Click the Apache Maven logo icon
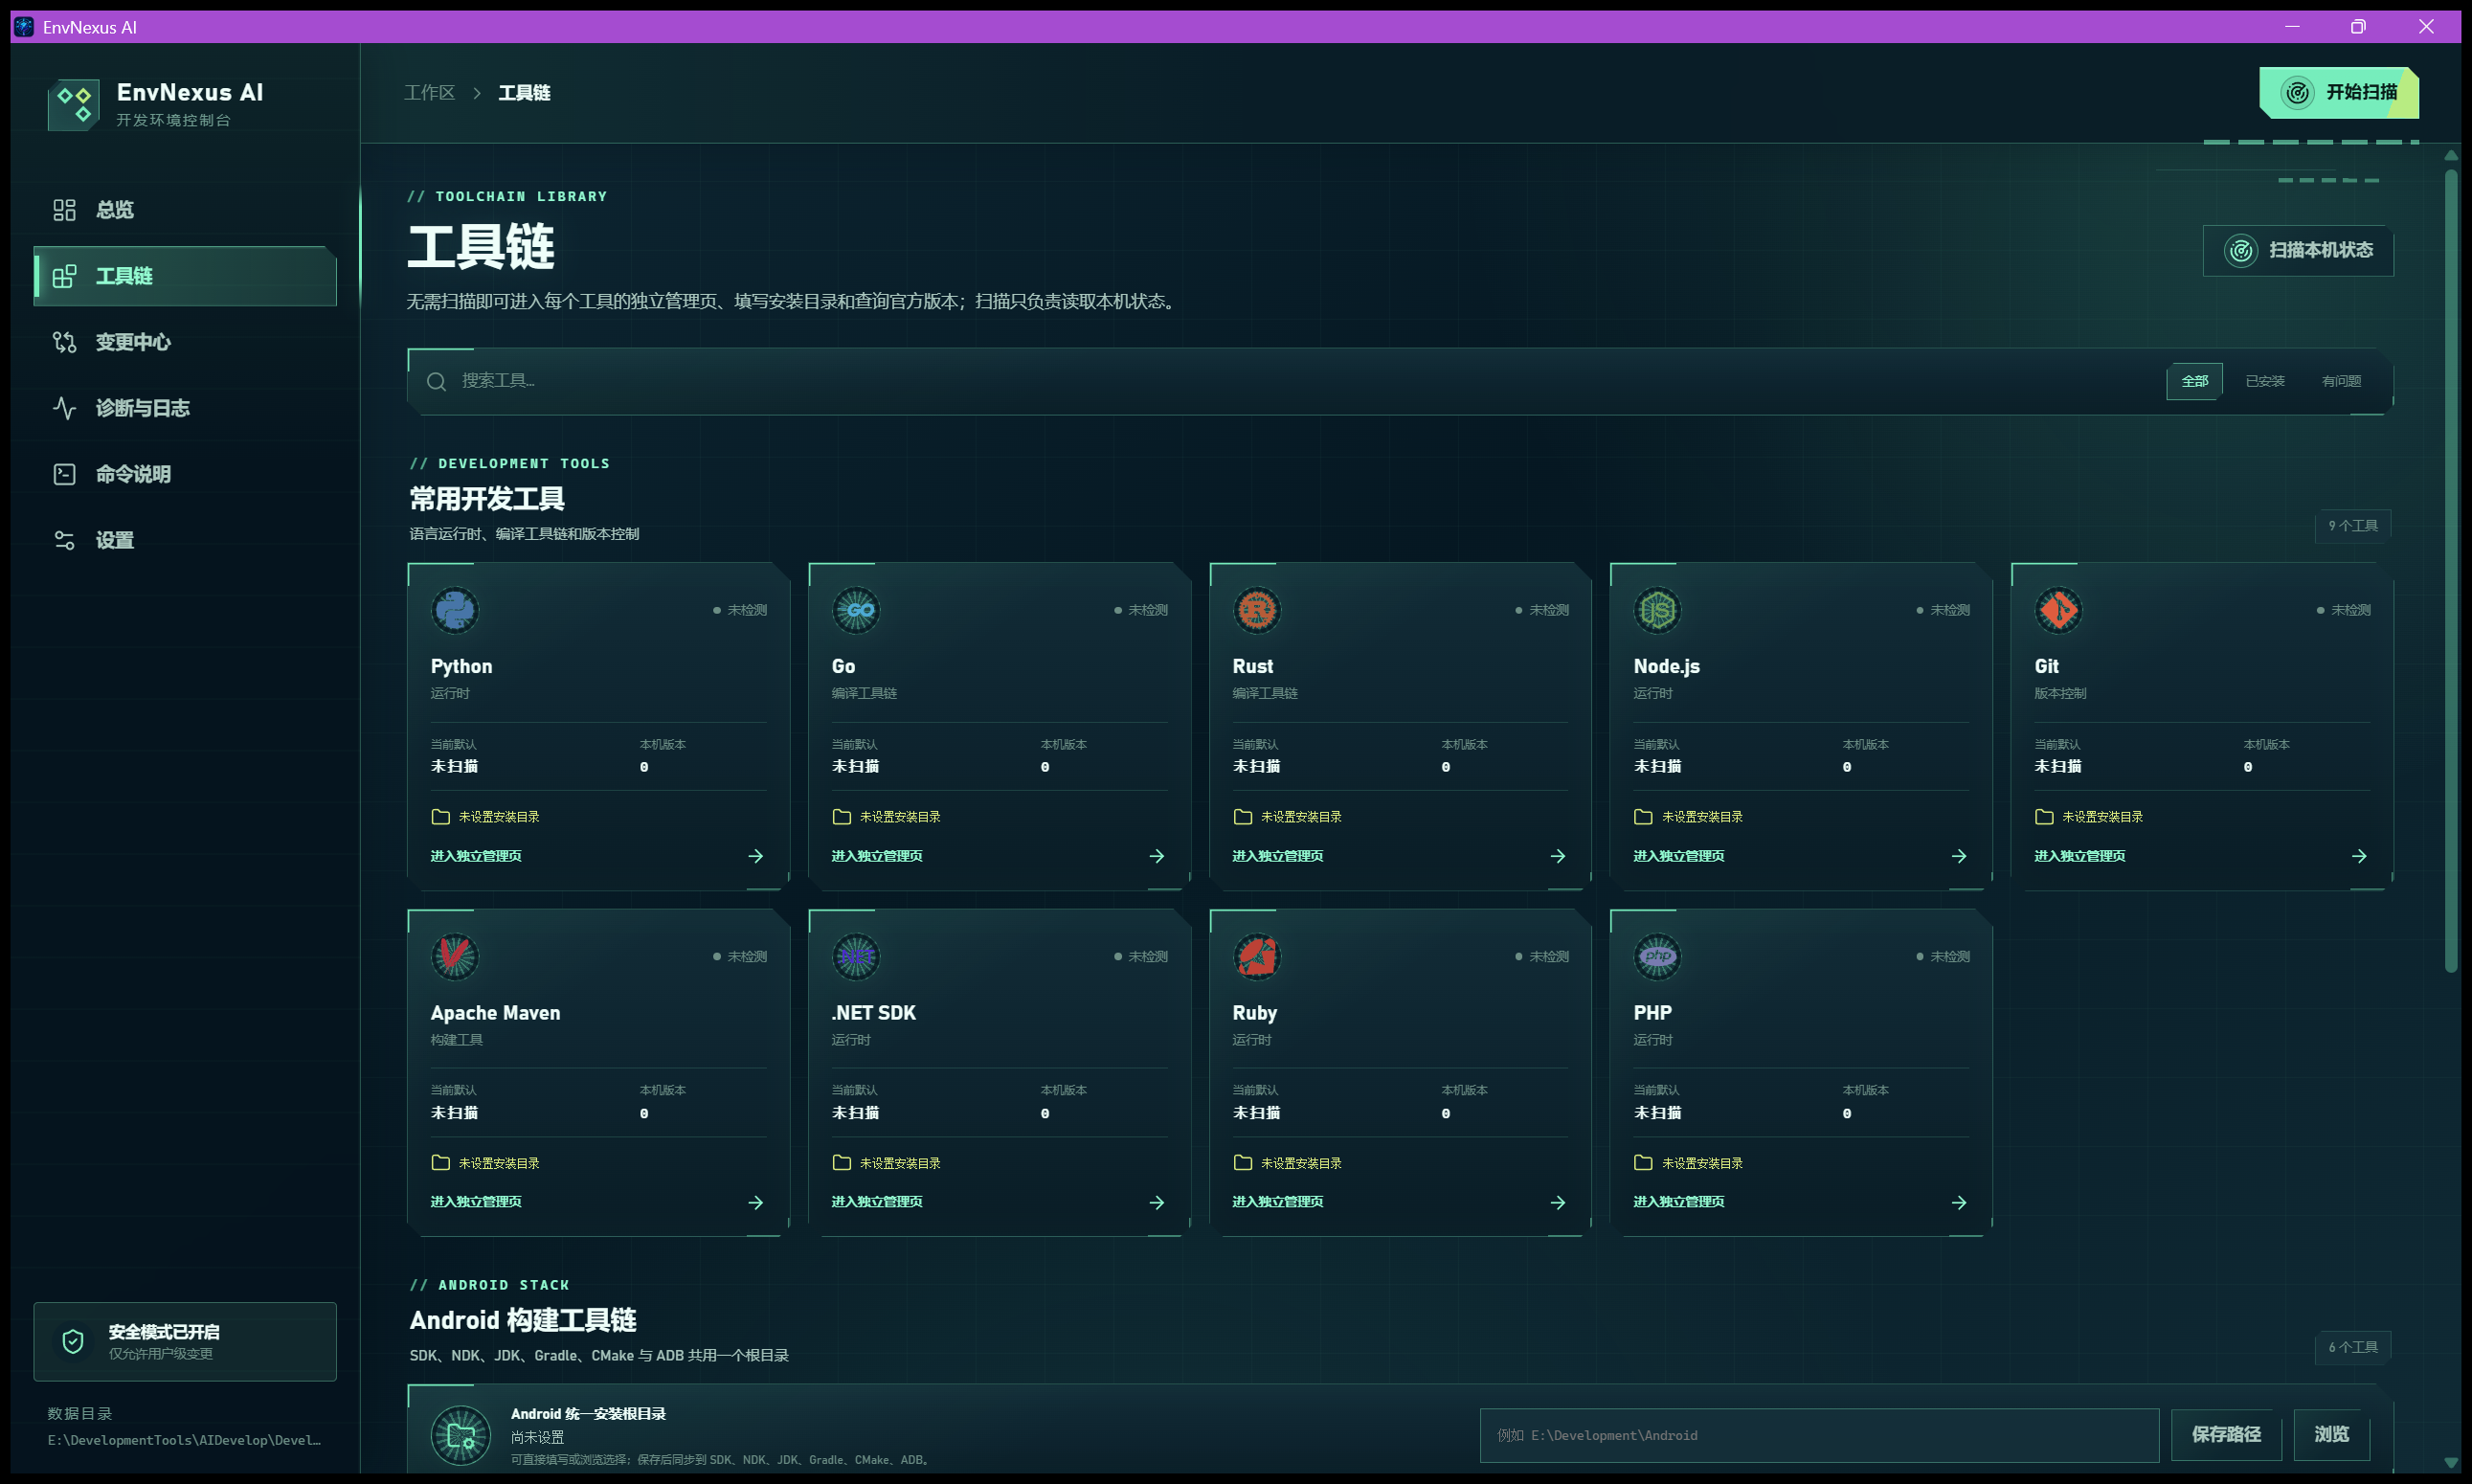Screen dimensions: 2472x1484 (x=455, y=957)
